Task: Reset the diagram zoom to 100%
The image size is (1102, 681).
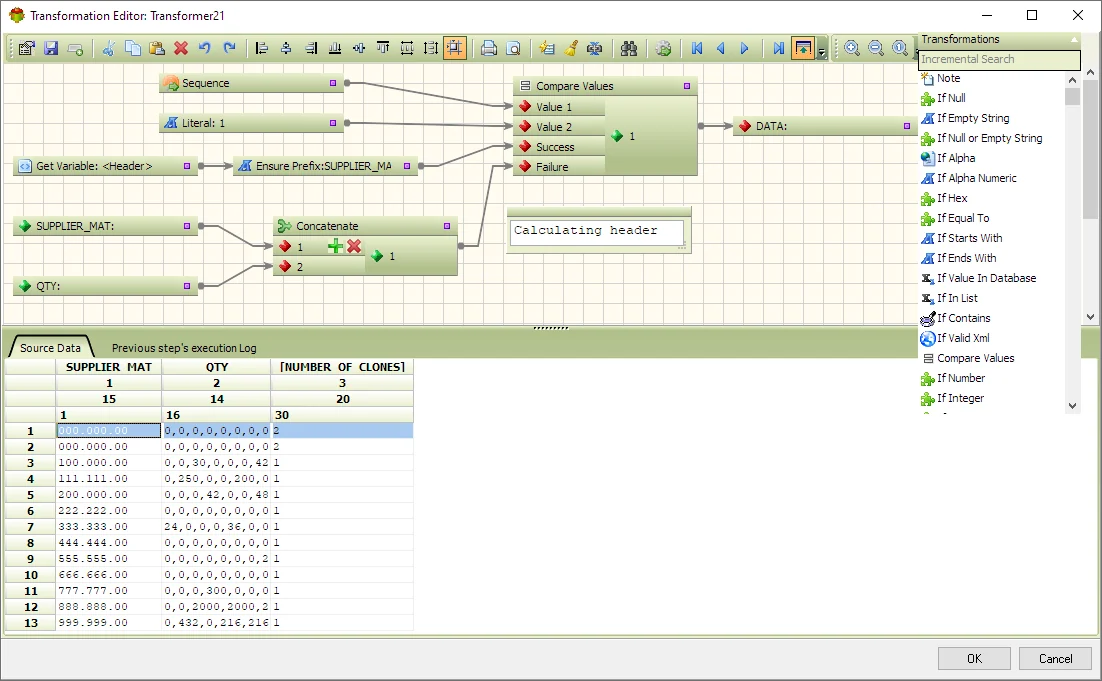Action: 900,48
